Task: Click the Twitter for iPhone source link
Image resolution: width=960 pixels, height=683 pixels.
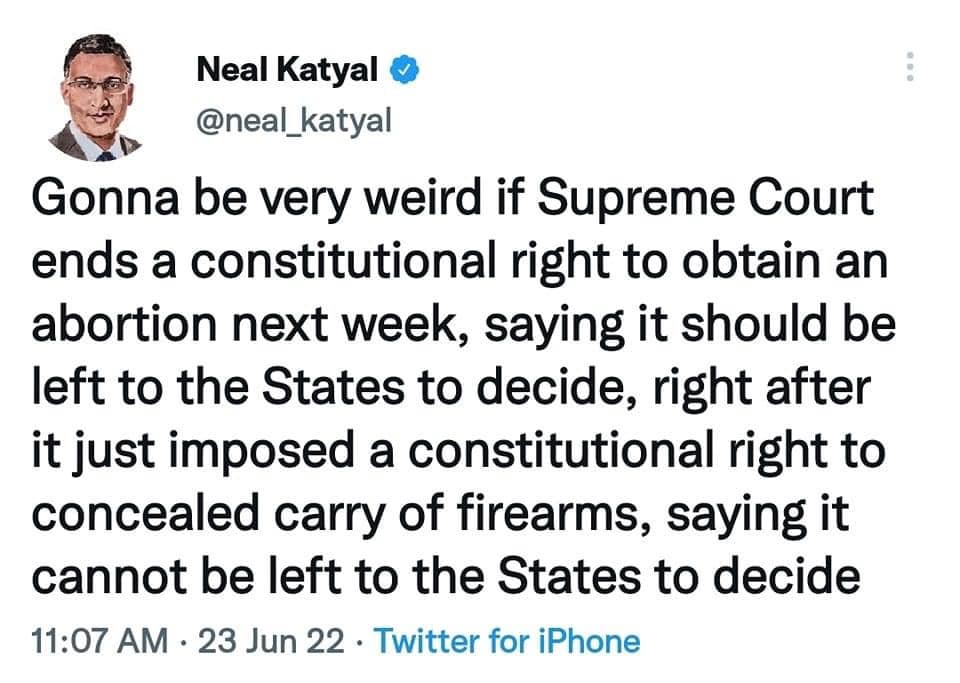Action: coord(506,640)
